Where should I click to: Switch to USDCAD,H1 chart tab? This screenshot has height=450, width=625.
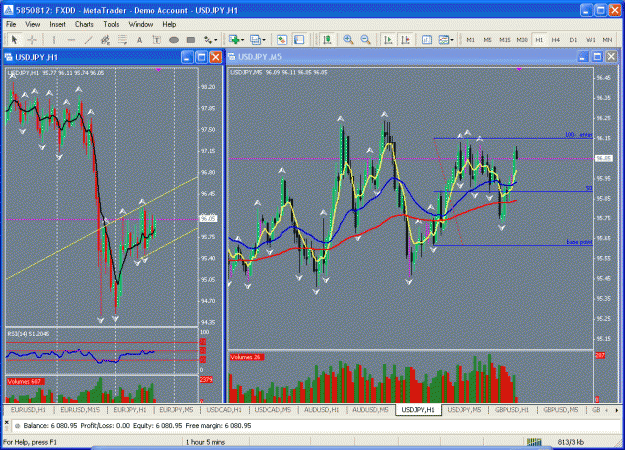coord(224,410)
